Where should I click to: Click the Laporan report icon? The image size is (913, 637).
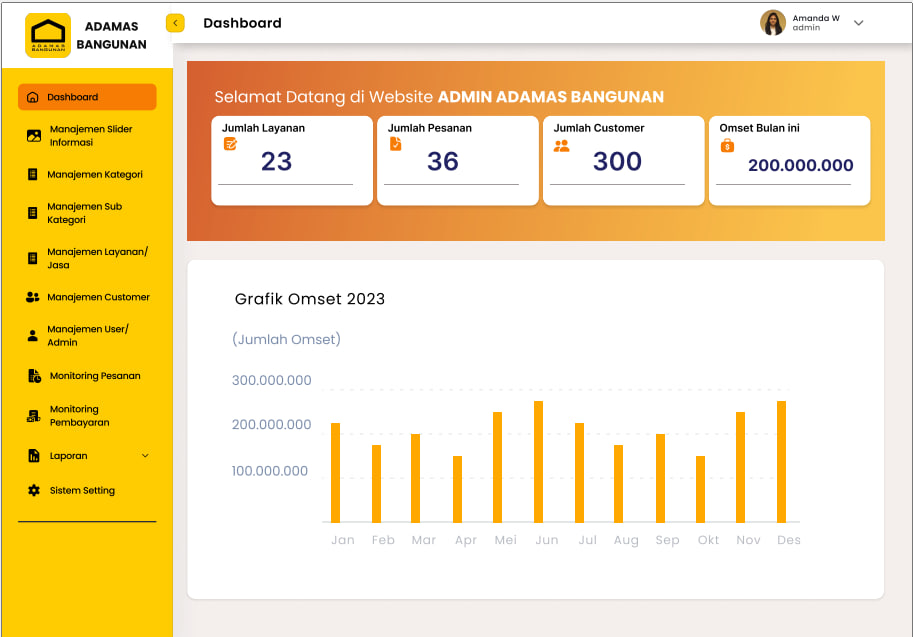point(34,455)
